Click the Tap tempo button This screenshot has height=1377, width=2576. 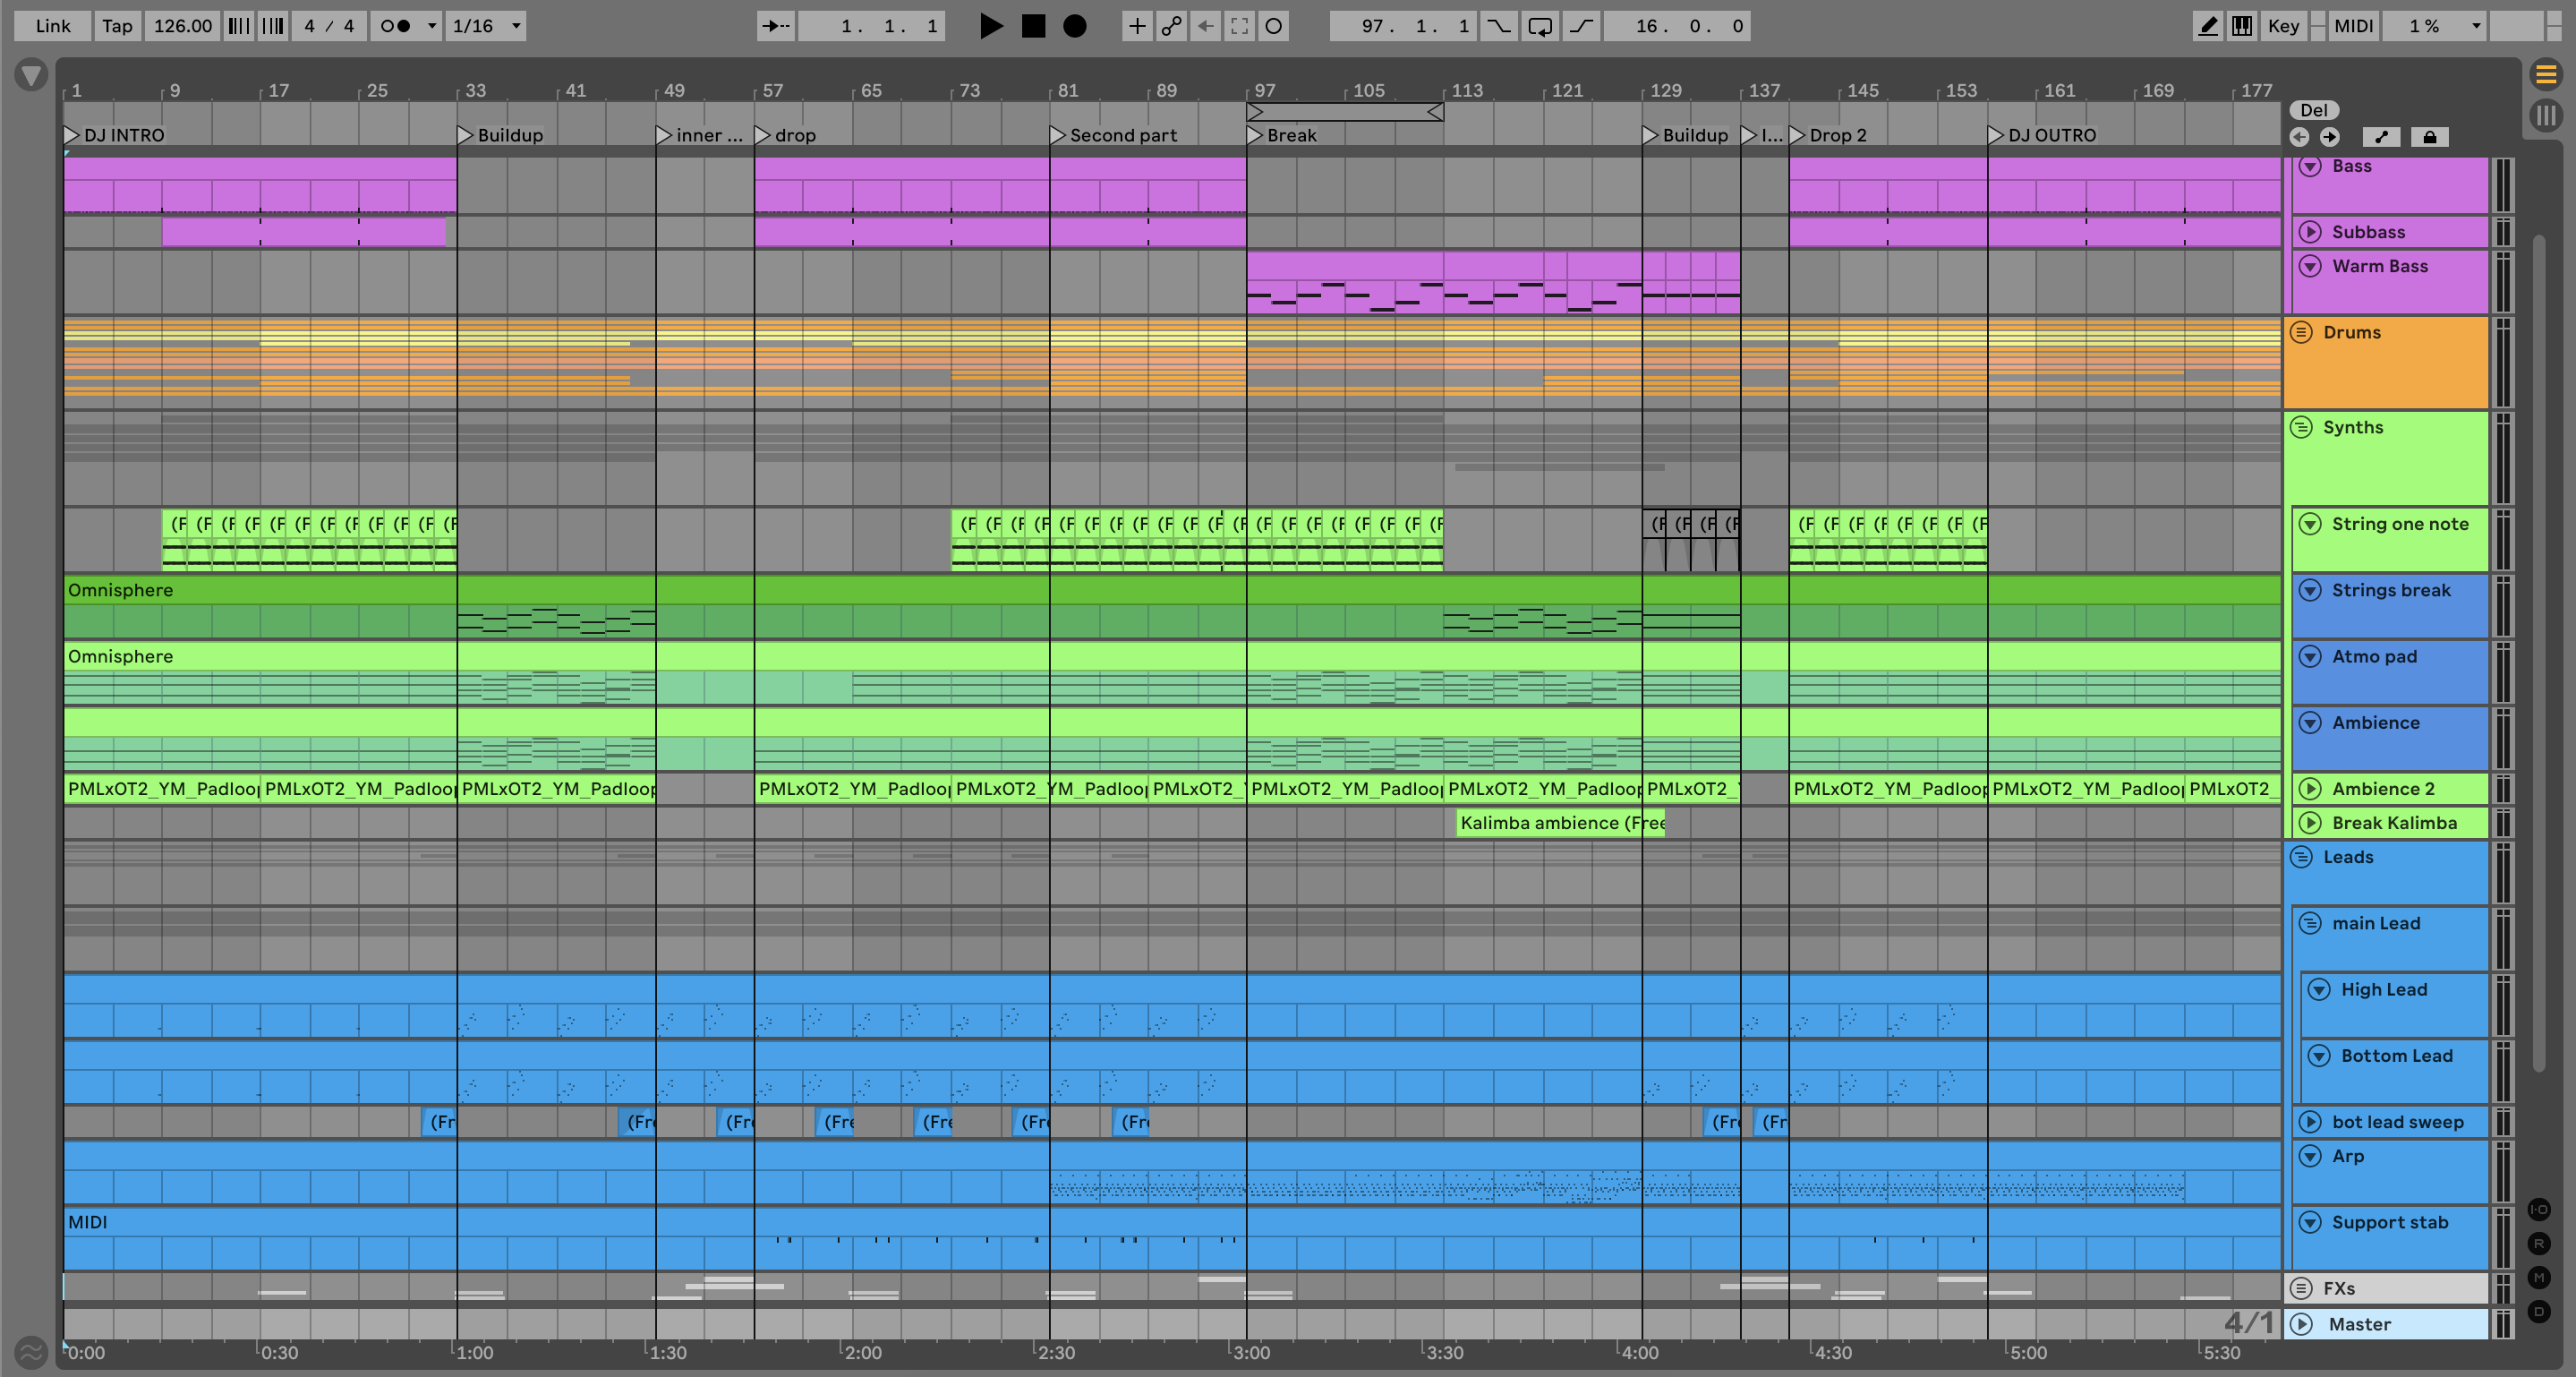point(117,26)
